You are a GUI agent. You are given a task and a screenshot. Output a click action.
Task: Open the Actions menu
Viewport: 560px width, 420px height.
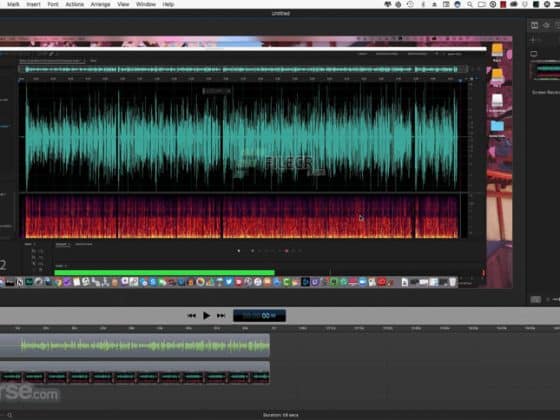(74, 4)
